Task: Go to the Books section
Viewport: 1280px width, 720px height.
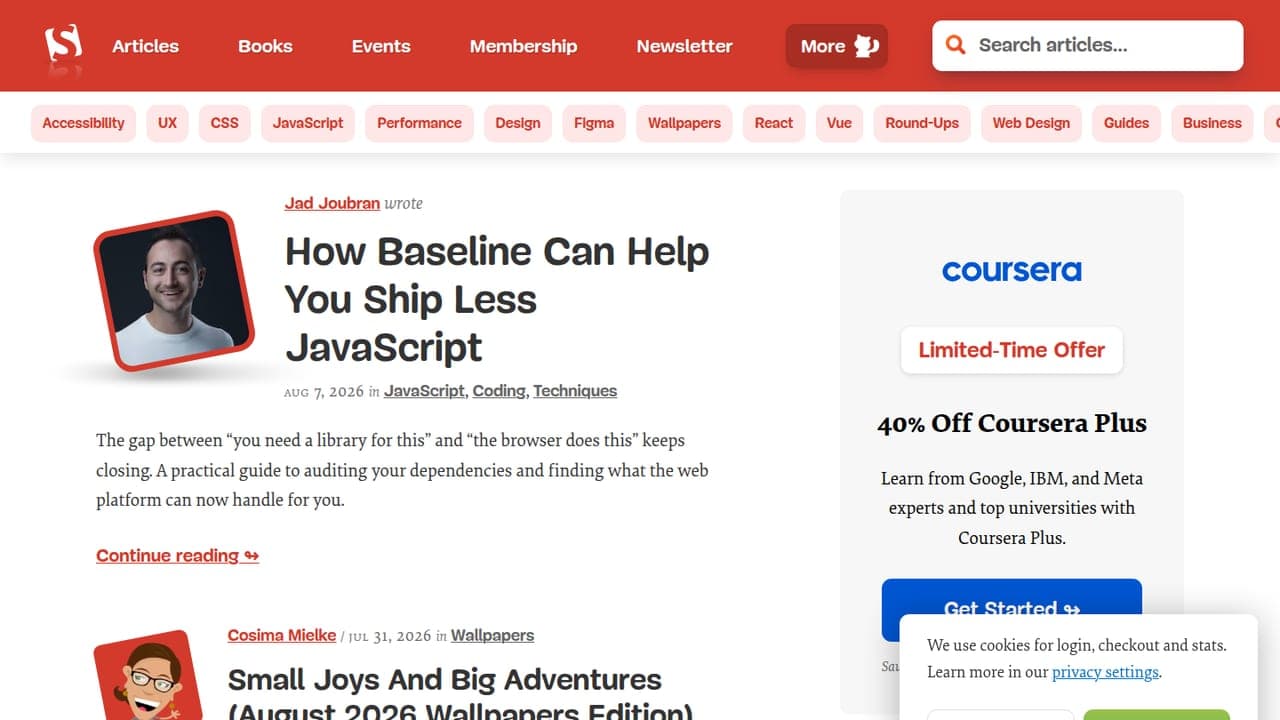Action: (265, 46)
